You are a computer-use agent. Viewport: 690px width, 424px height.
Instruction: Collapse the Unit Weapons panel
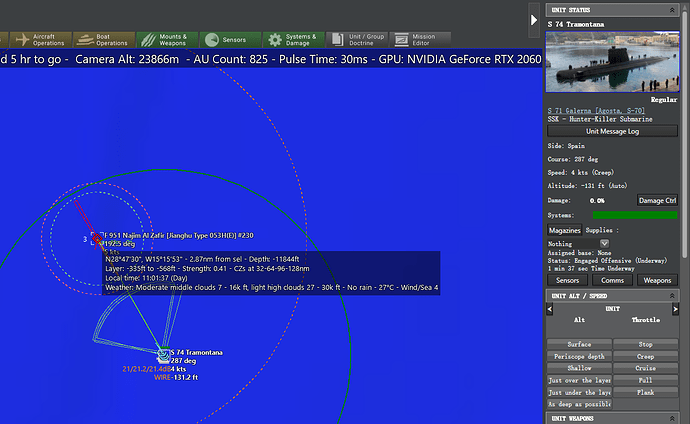[x=672, y=418]
